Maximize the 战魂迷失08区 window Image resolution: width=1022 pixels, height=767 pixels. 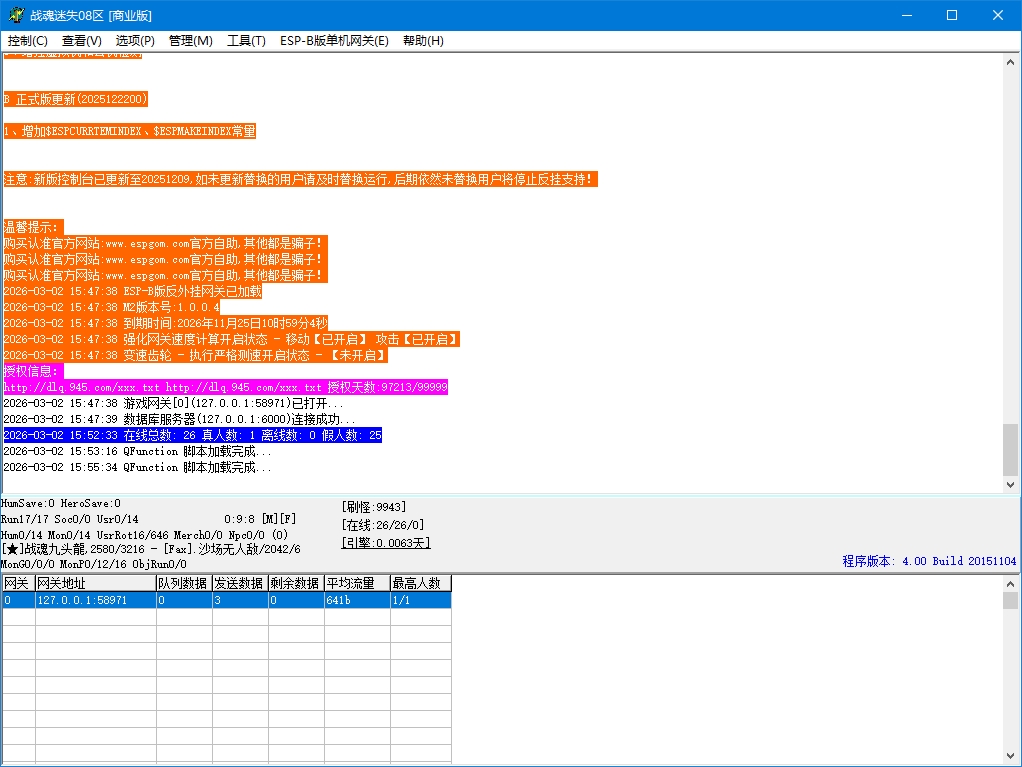[952, 15]
